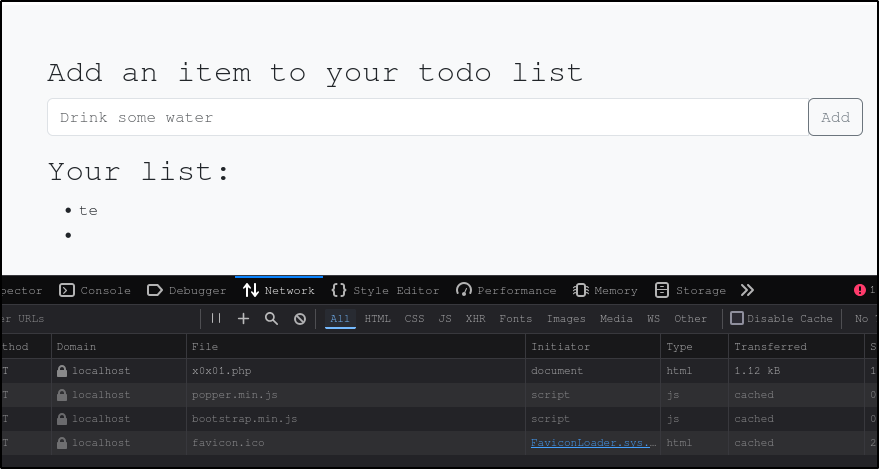Image resolution: width=879 pixels, height=469 pixels.
Task: Switch to the Style Editor tab
Action: tap(385, 290)
